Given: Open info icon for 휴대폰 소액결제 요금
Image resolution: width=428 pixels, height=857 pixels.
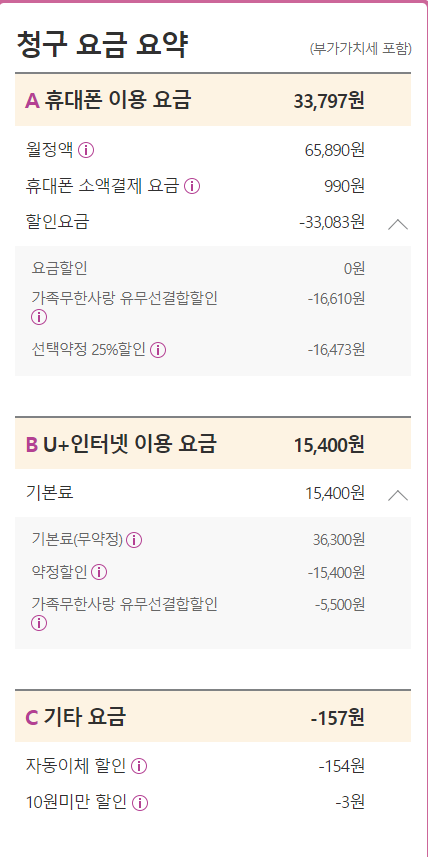Looking at the screenshot, I should click(x=192, y=186).
